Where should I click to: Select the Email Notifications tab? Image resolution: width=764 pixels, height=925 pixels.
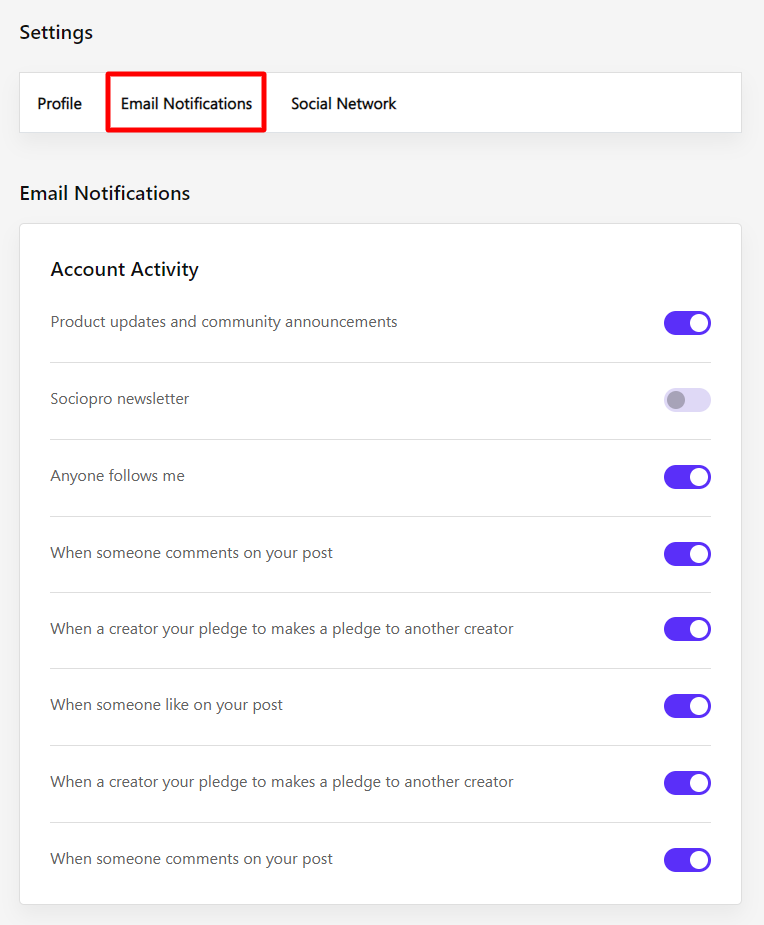186,103
